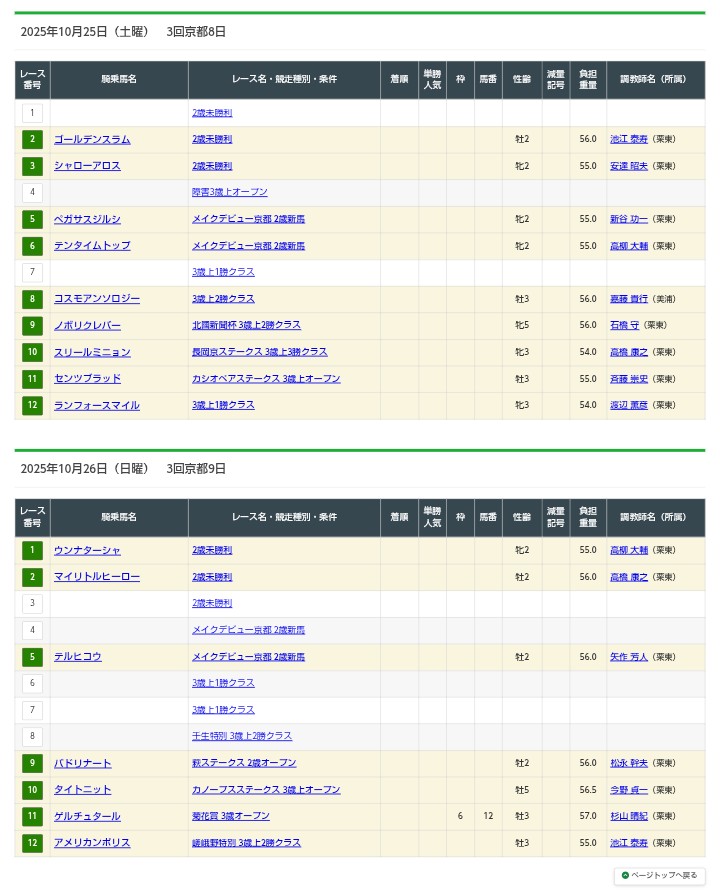This screenshot has height=893, width=720.
Task: Open 北國新聞杯 3歳上2勝クラス race link
Action: coord(246,325)
